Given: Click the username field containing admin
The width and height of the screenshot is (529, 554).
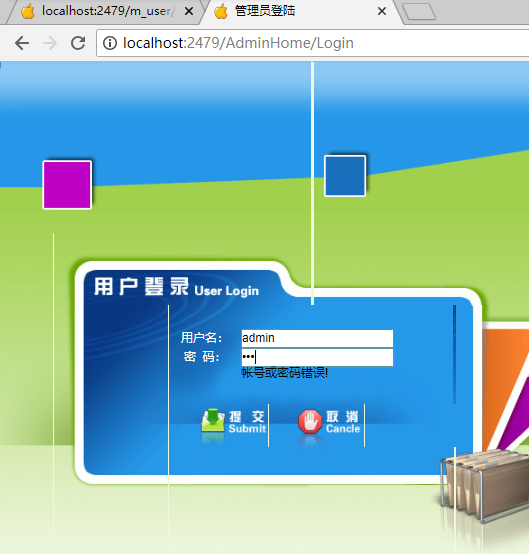Looking at the screenshot, I should coord(317,338).
